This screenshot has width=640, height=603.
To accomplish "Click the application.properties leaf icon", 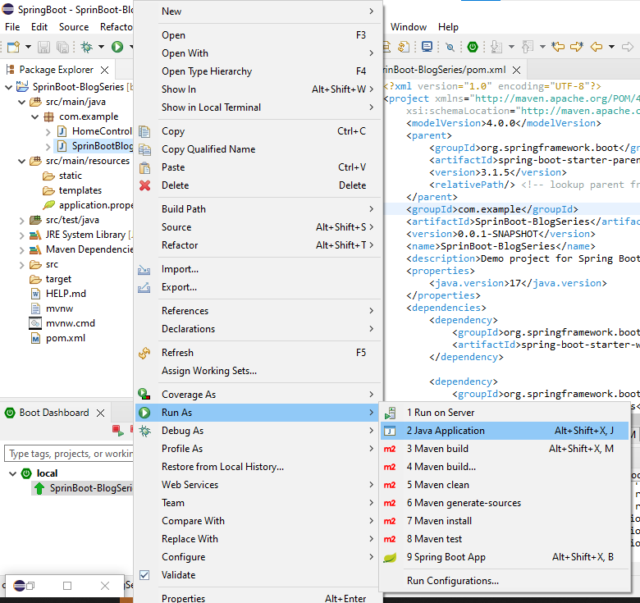I will pos(49,205).
